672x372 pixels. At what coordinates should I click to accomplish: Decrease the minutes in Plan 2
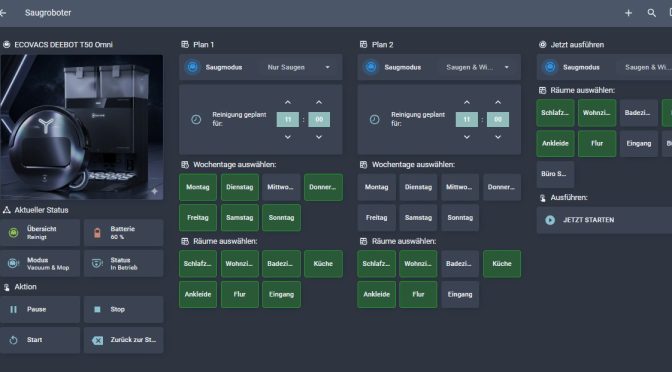498,137
